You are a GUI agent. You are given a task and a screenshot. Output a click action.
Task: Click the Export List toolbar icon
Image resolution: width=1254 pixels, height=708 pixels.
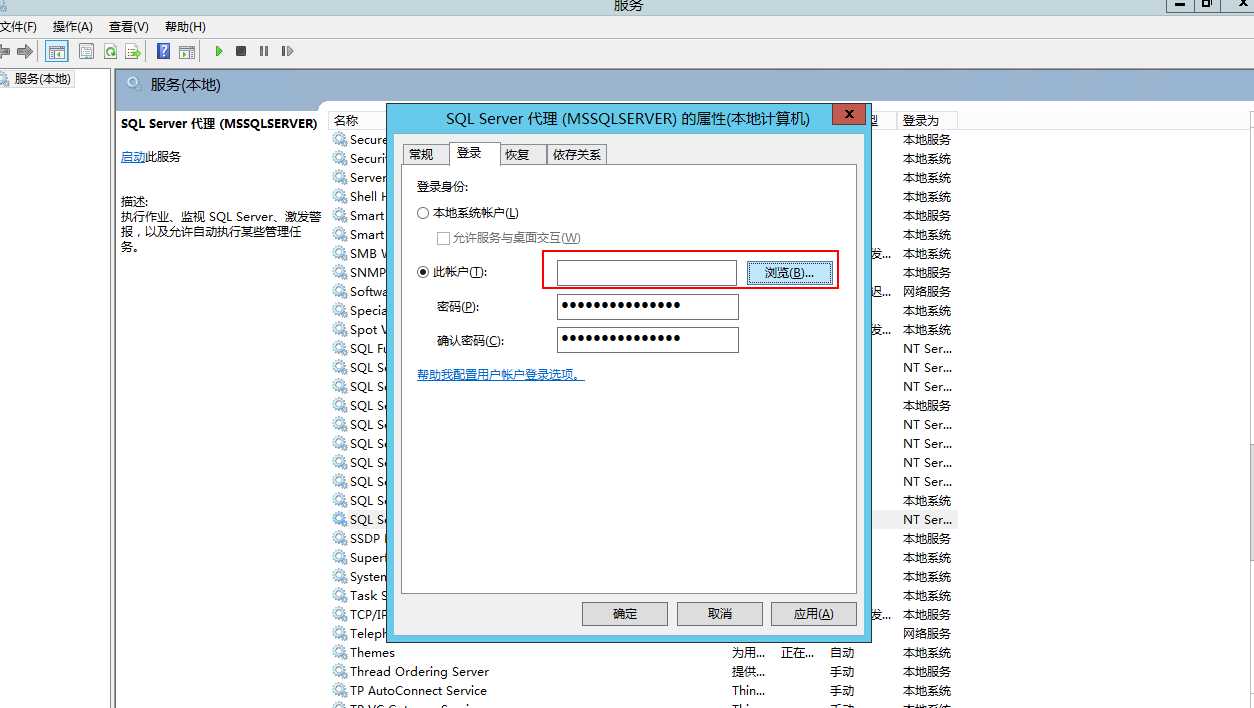[132, 51]
